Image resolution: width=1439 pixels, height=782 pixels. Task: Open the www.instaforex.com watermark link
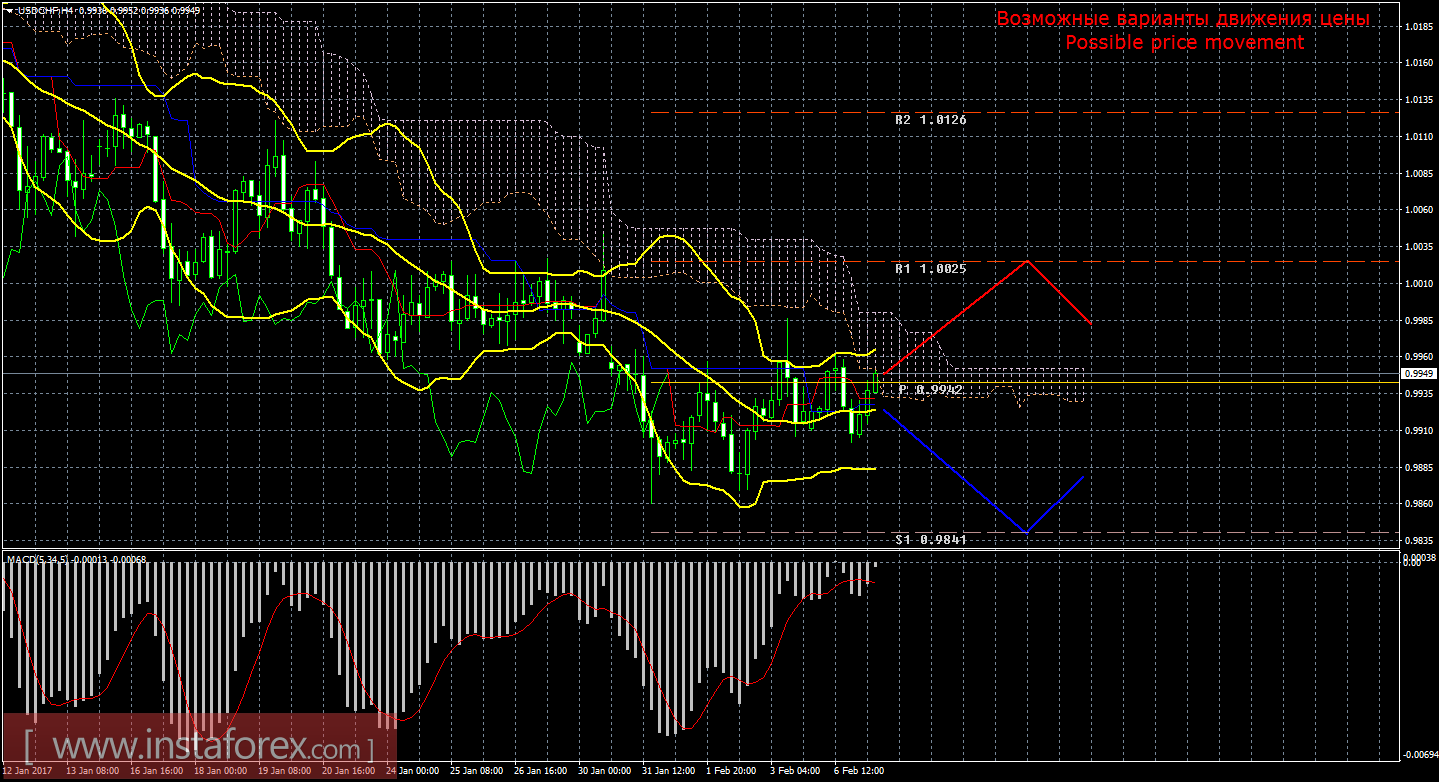click(x=198, y=747)
